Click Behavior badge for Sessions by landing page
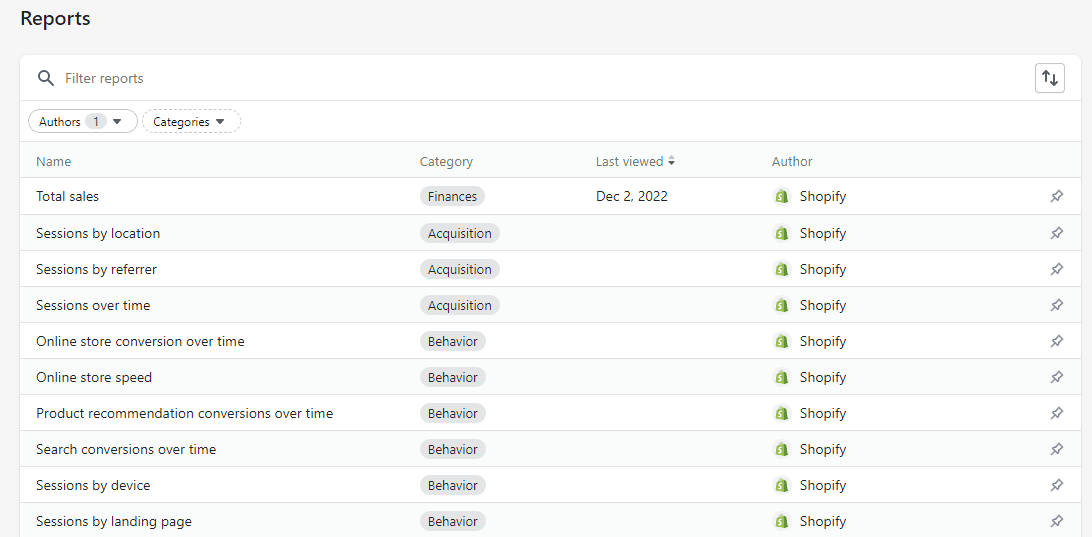 [453, 521]
